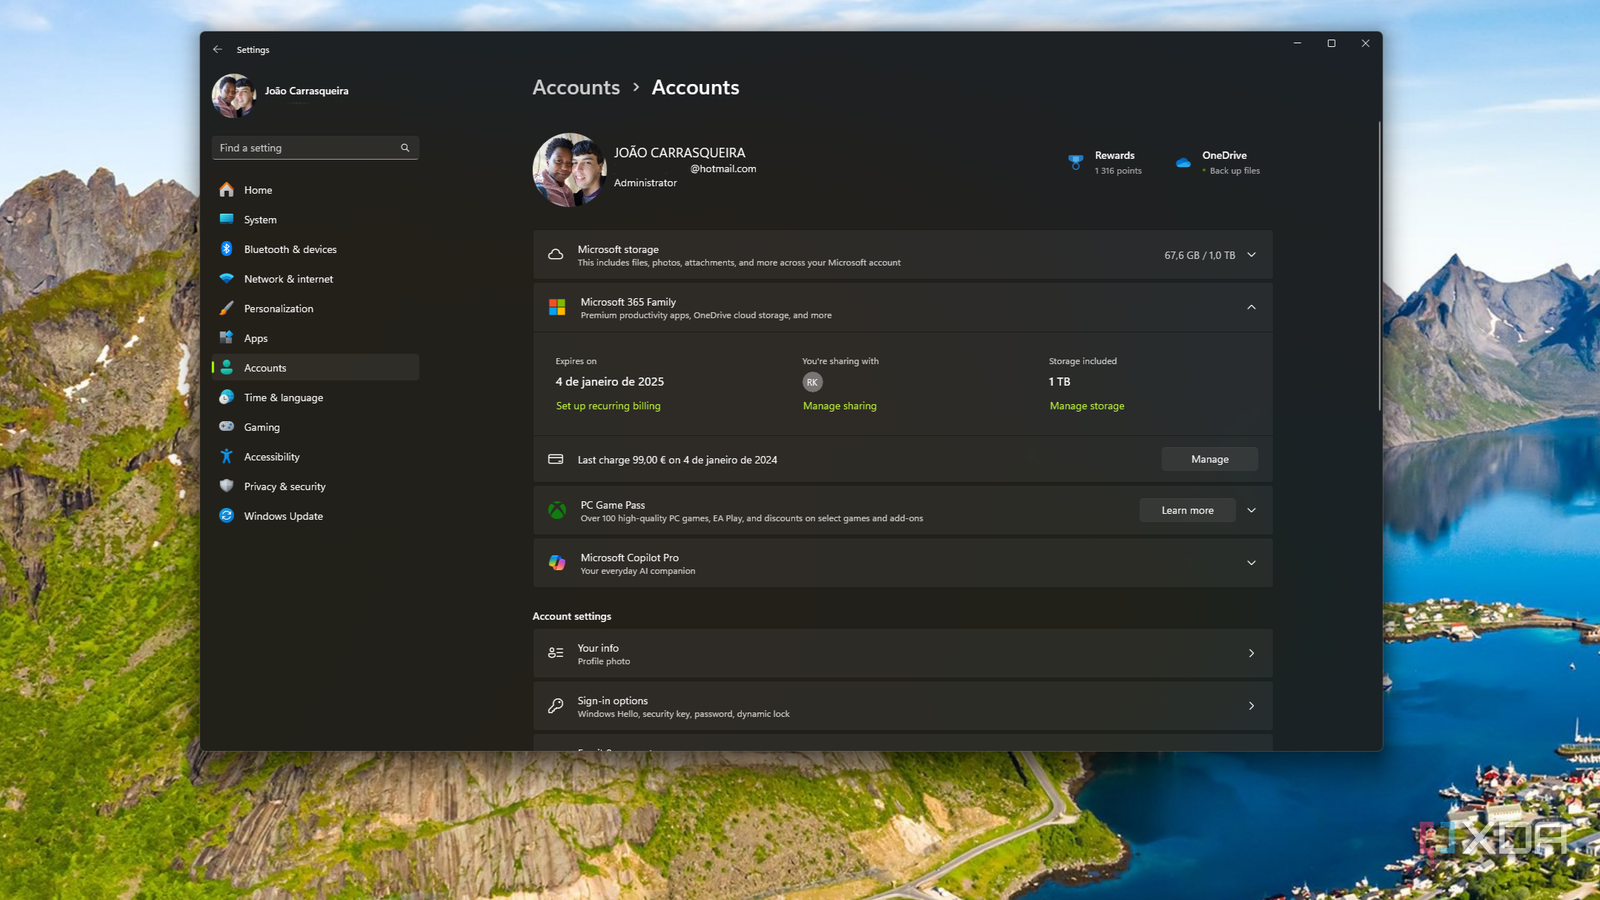This screenshot has height=900, width=1600.
Task: Open Privacy & security settings
Action: [x=316, y=486]
